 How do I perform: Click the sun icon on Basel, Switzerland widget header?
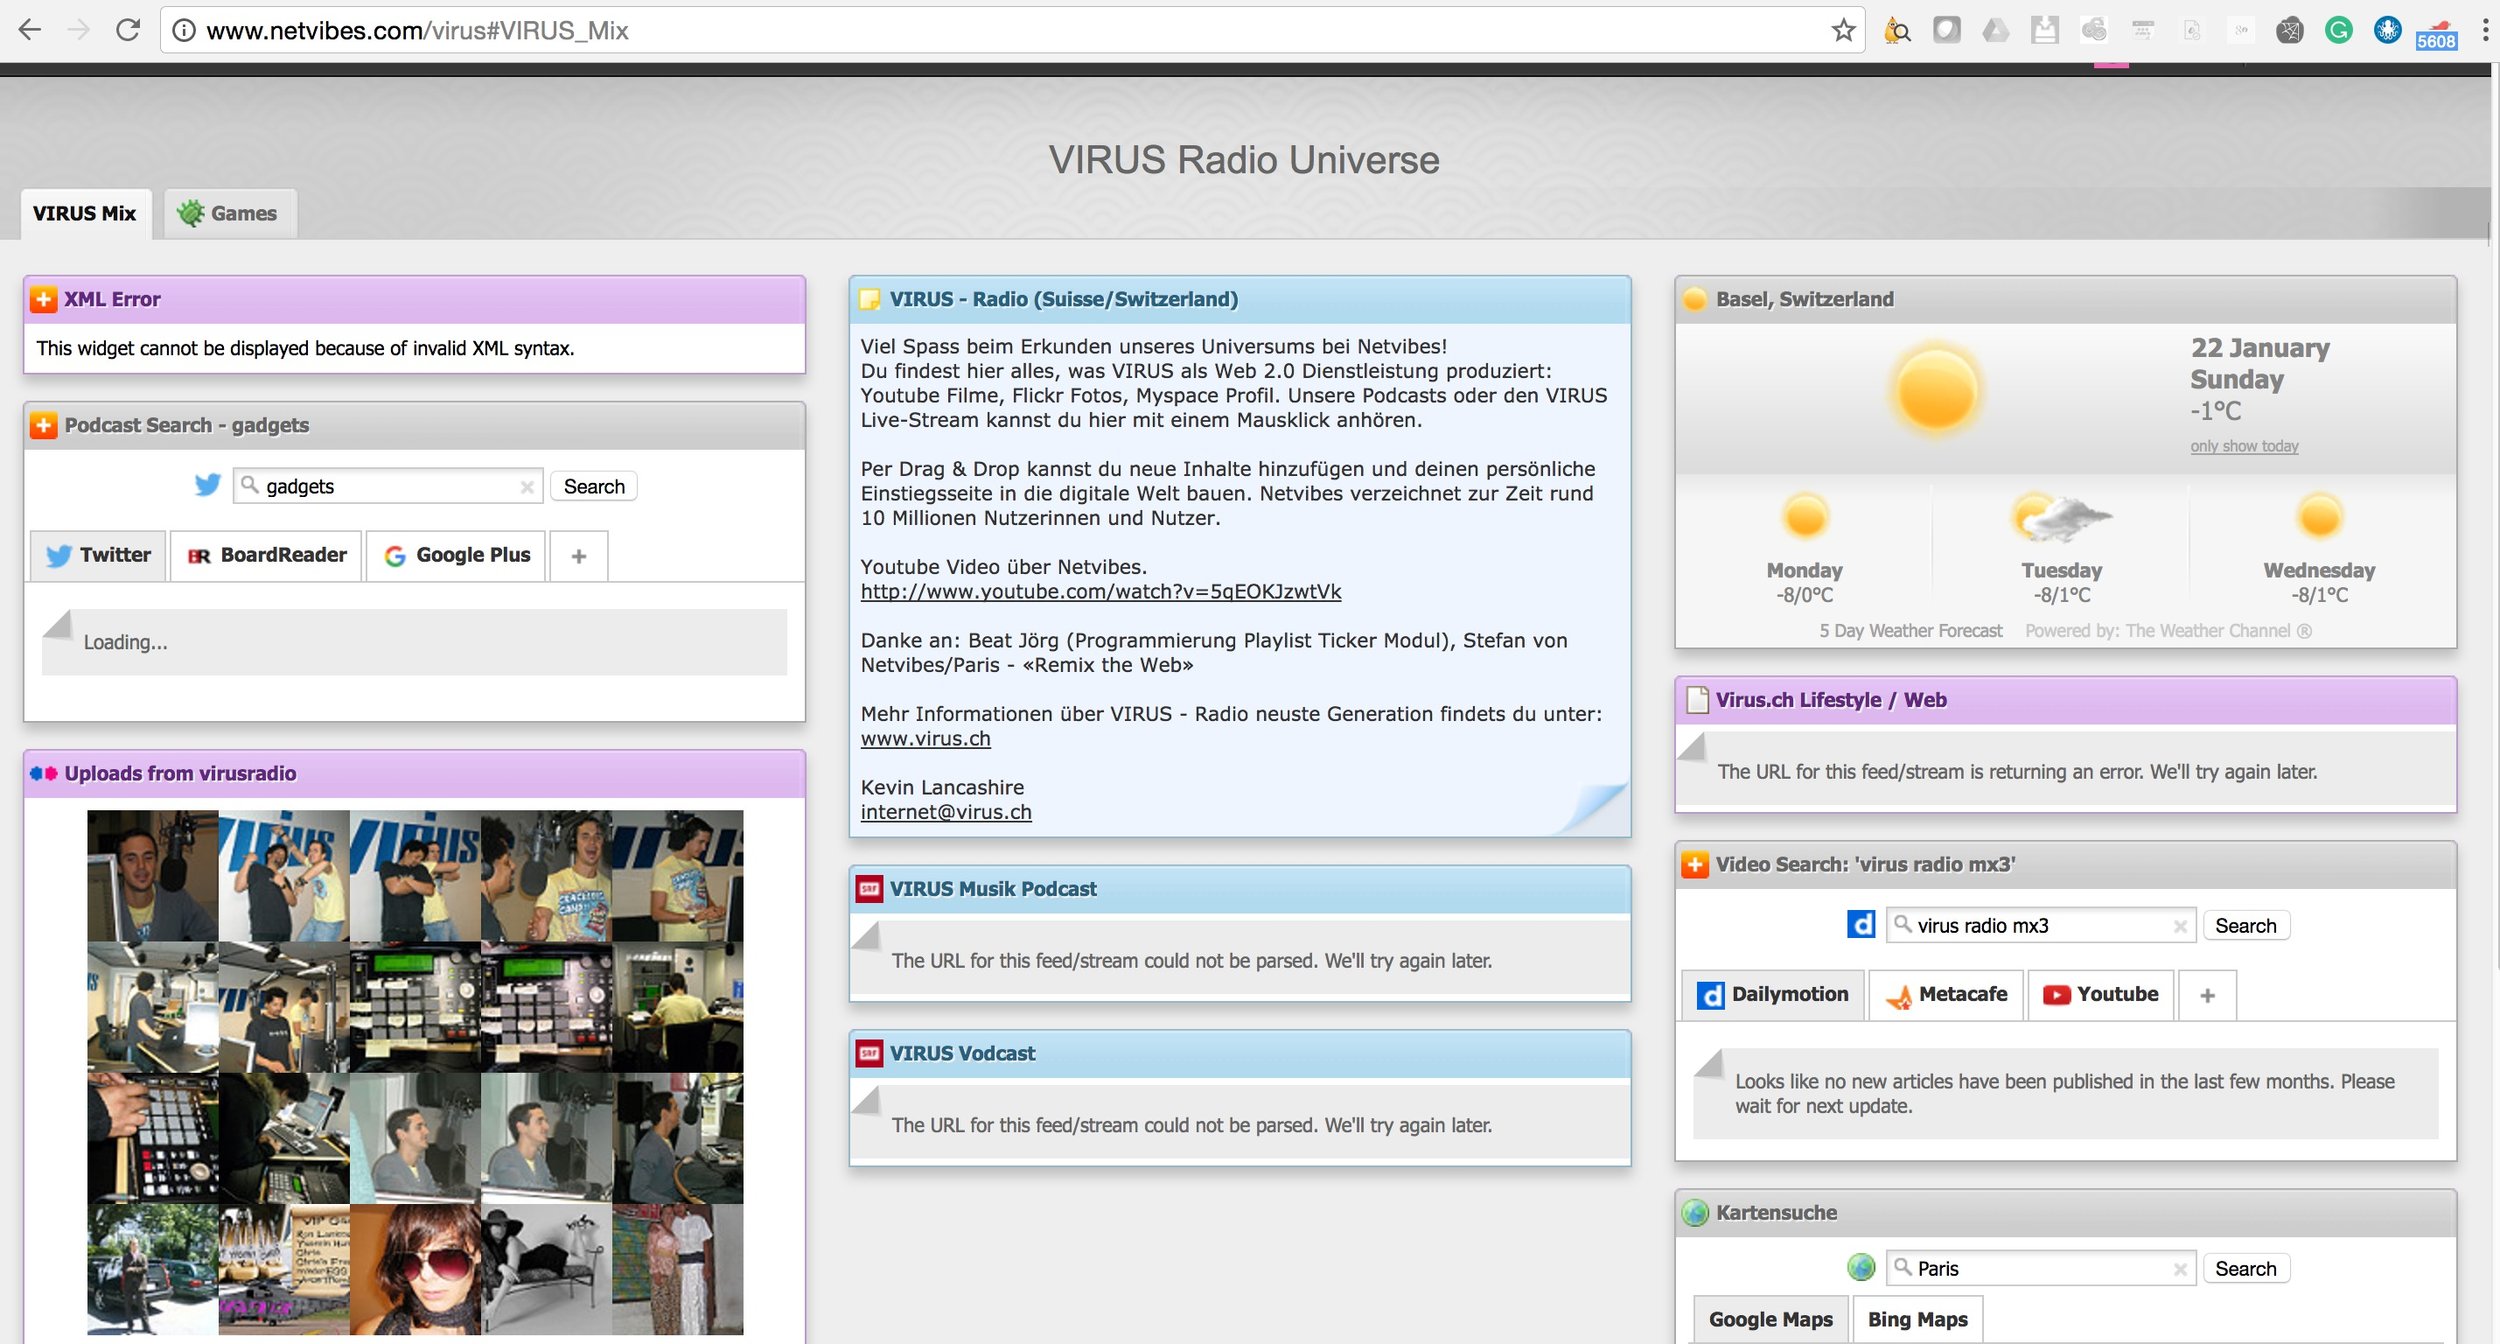1695,299
